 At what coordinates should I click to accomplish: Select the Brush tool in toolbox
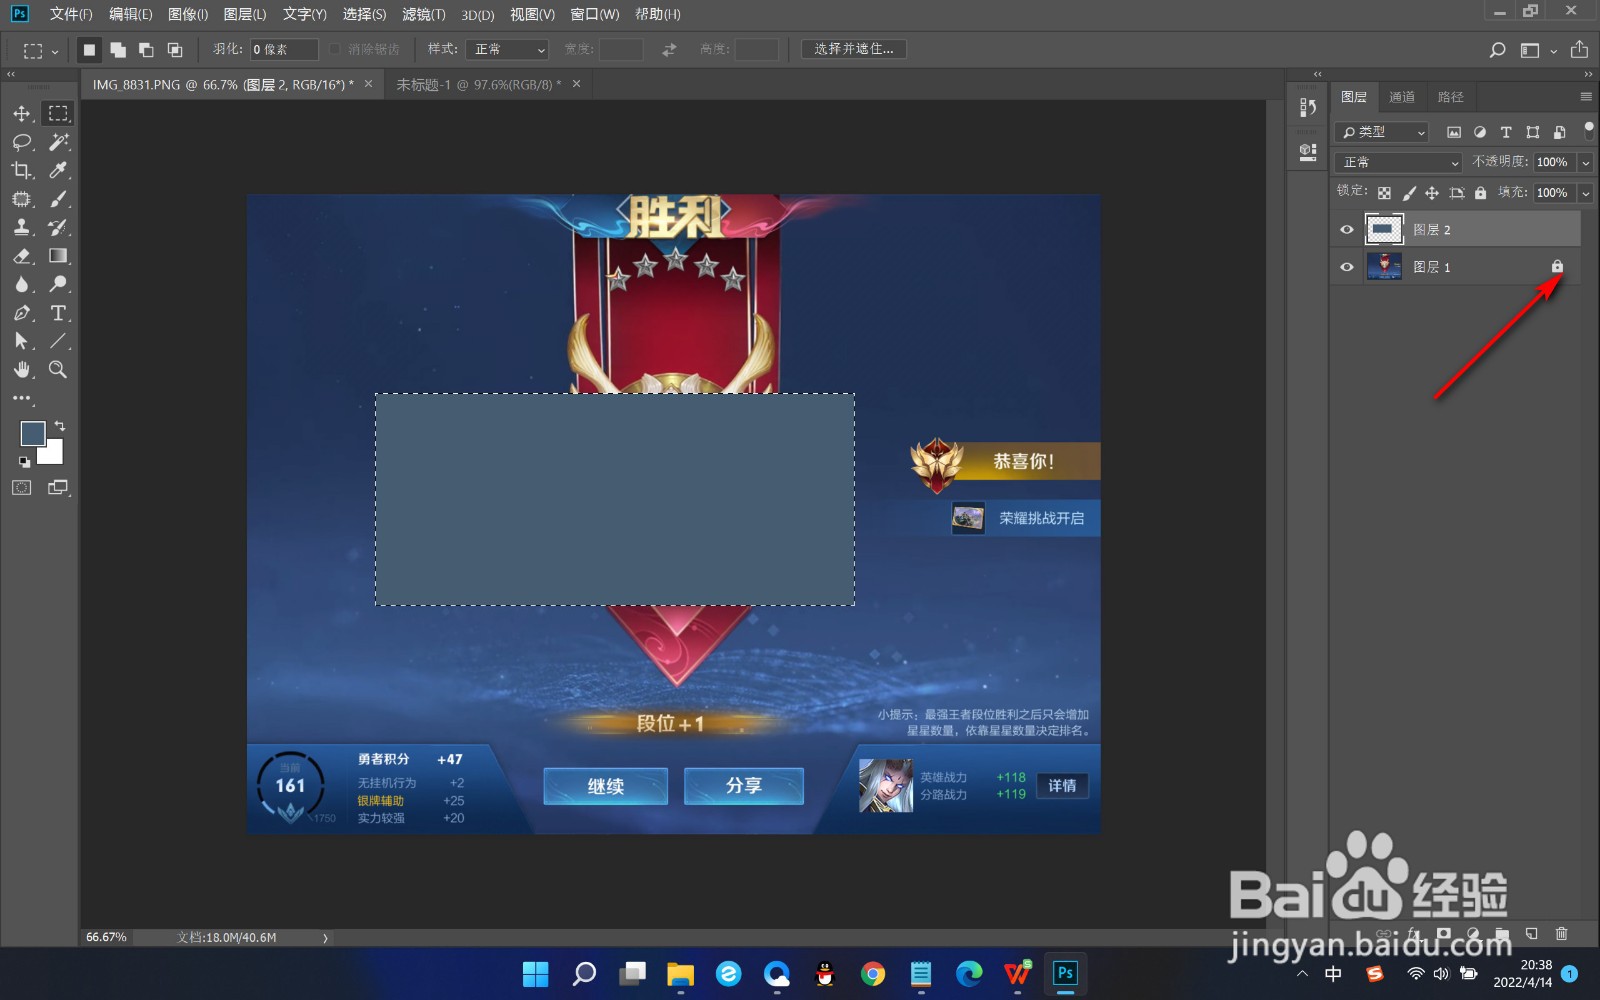59,199
